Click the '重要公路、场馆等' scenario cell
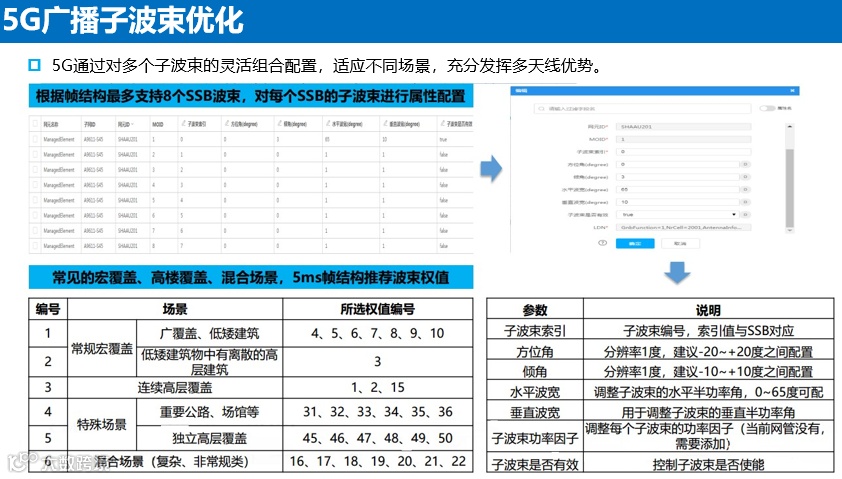The height and width of the screenshot is (479, 842). (209, 412)
